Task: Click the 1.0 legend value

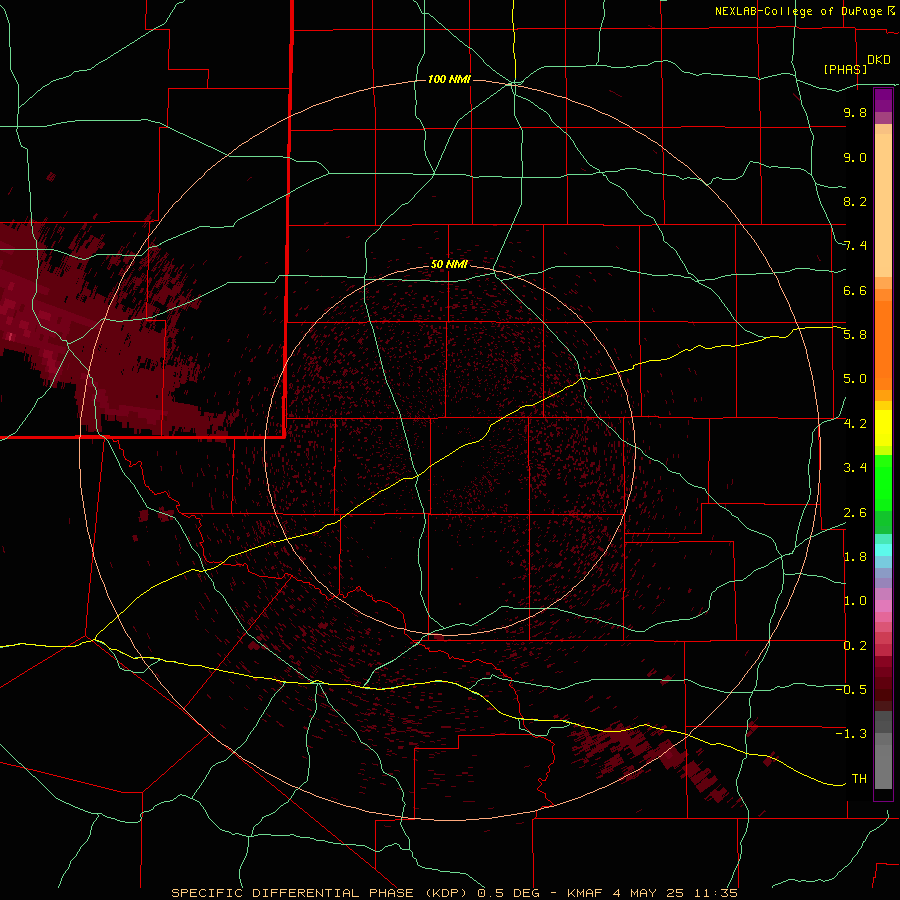Action: 855,601
